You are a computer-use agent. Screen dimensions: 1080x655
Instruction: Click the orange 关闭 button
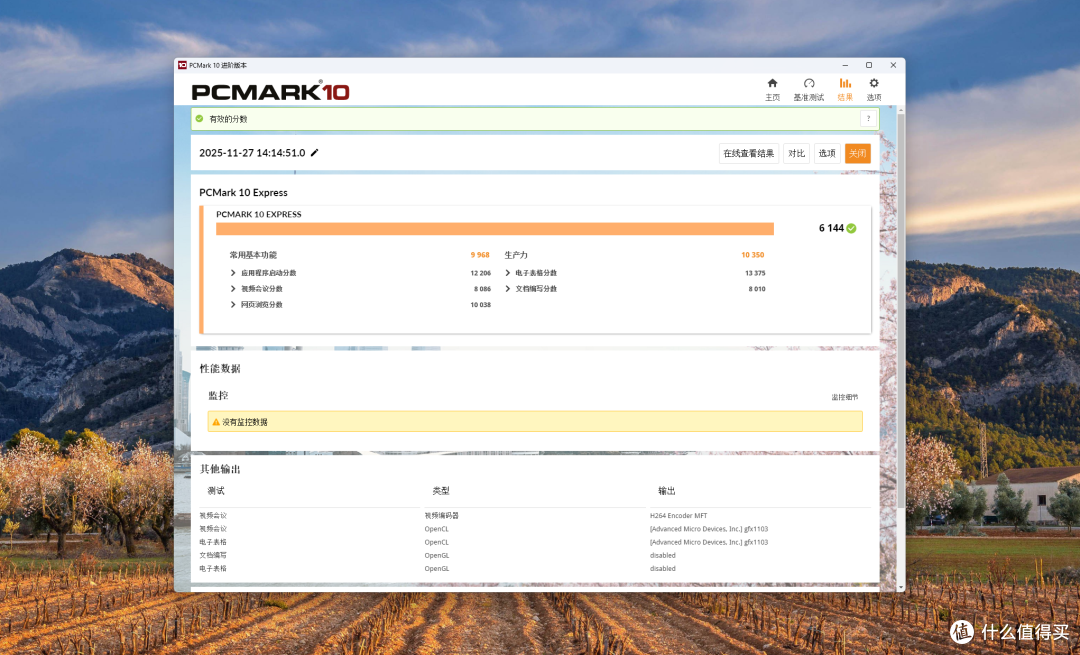tap(858, 153)
